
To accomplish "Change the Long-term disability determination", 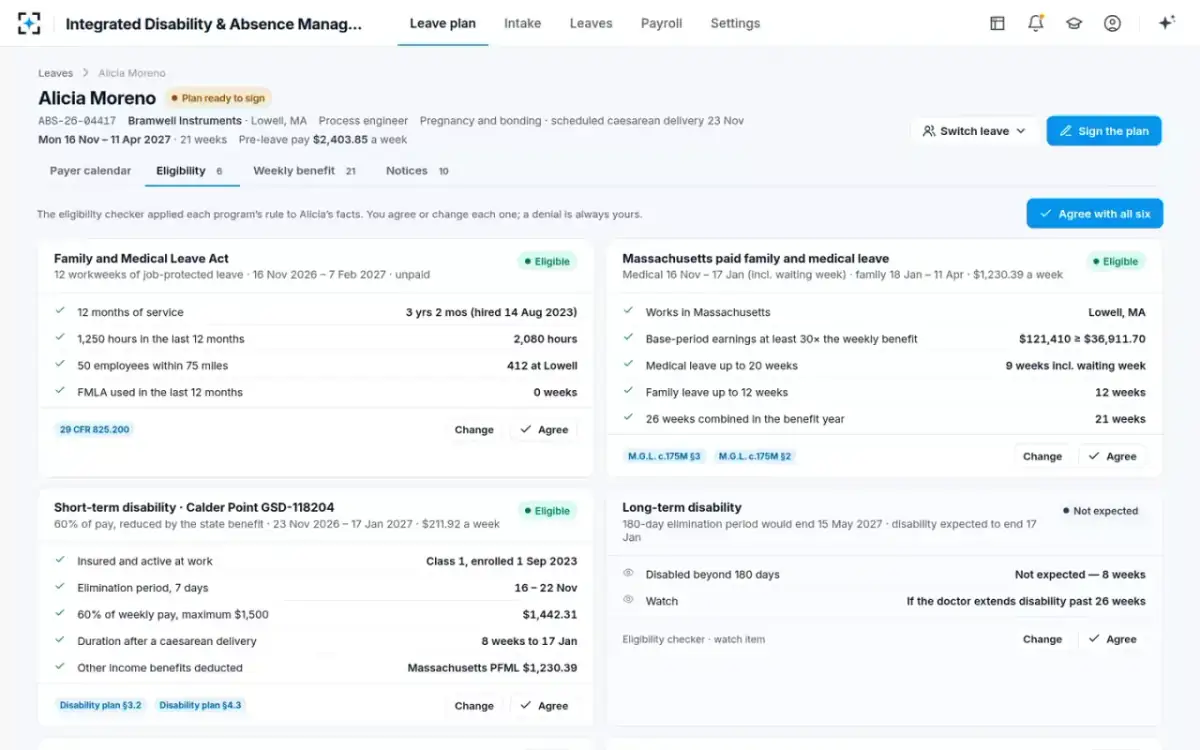I will [1042, 639].
